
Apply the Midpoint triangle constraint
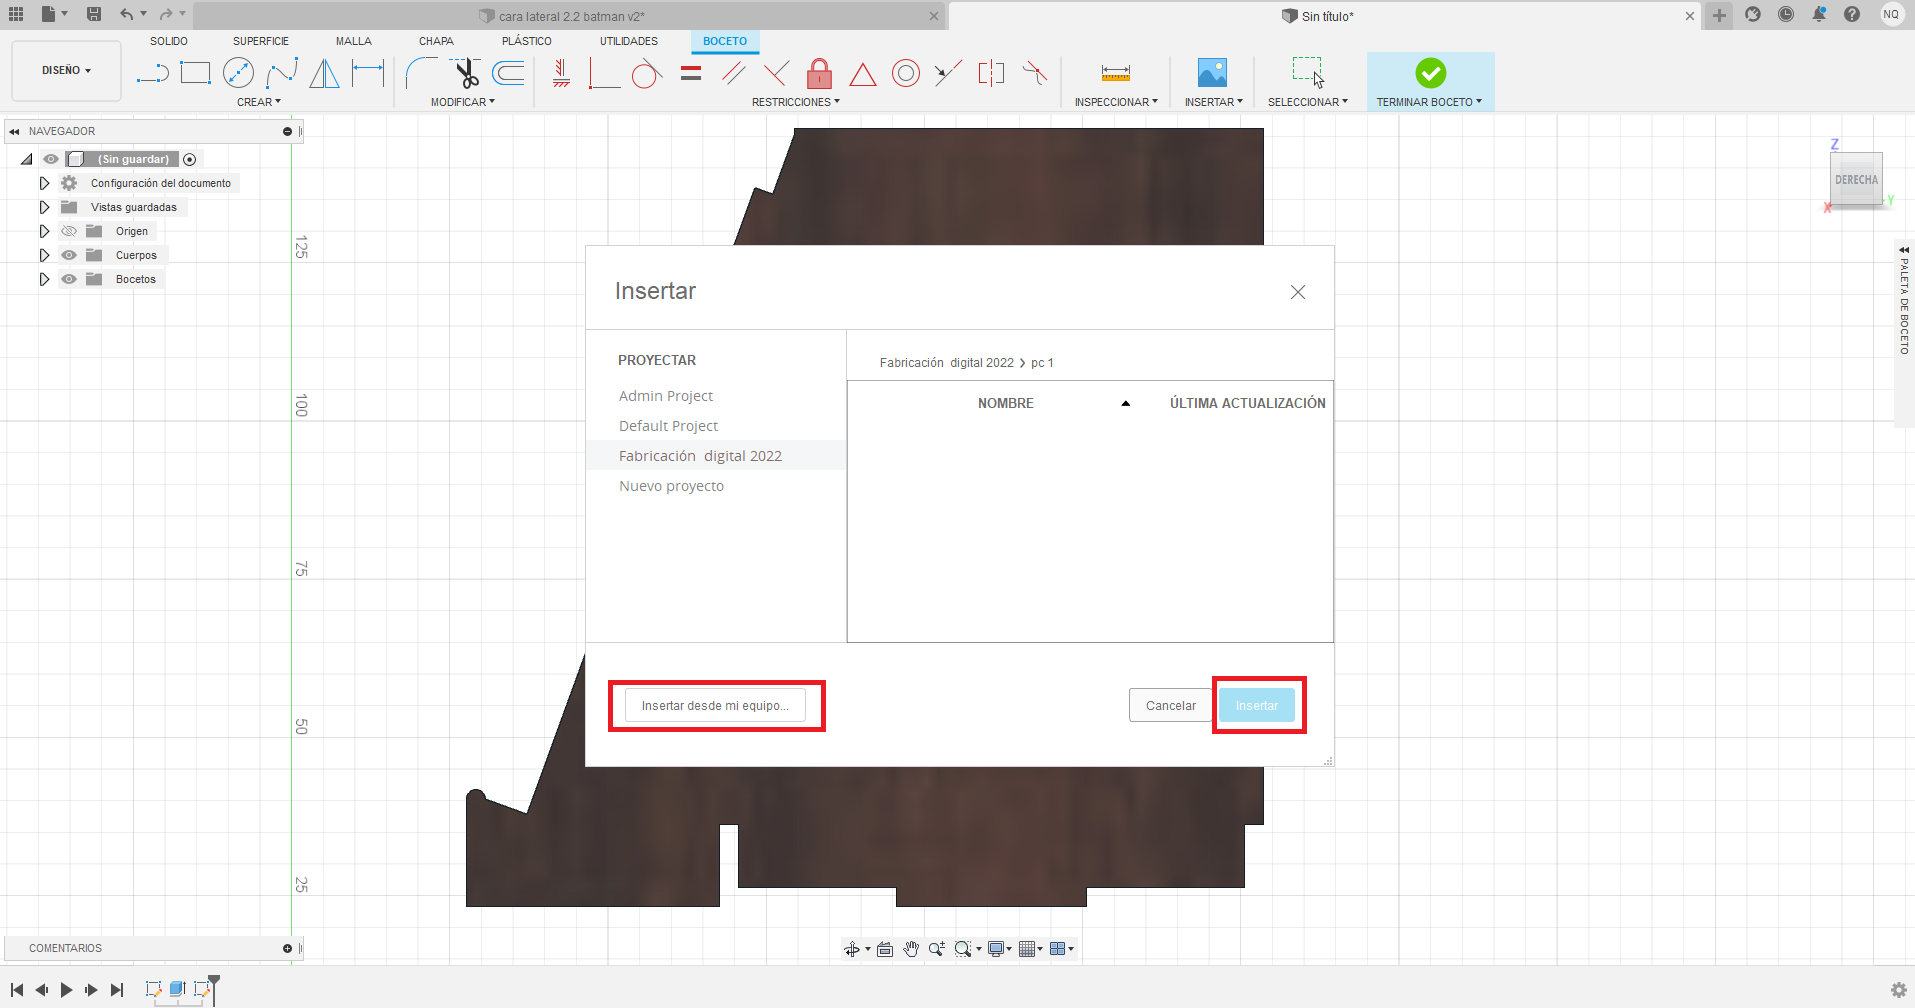[862, 74]
